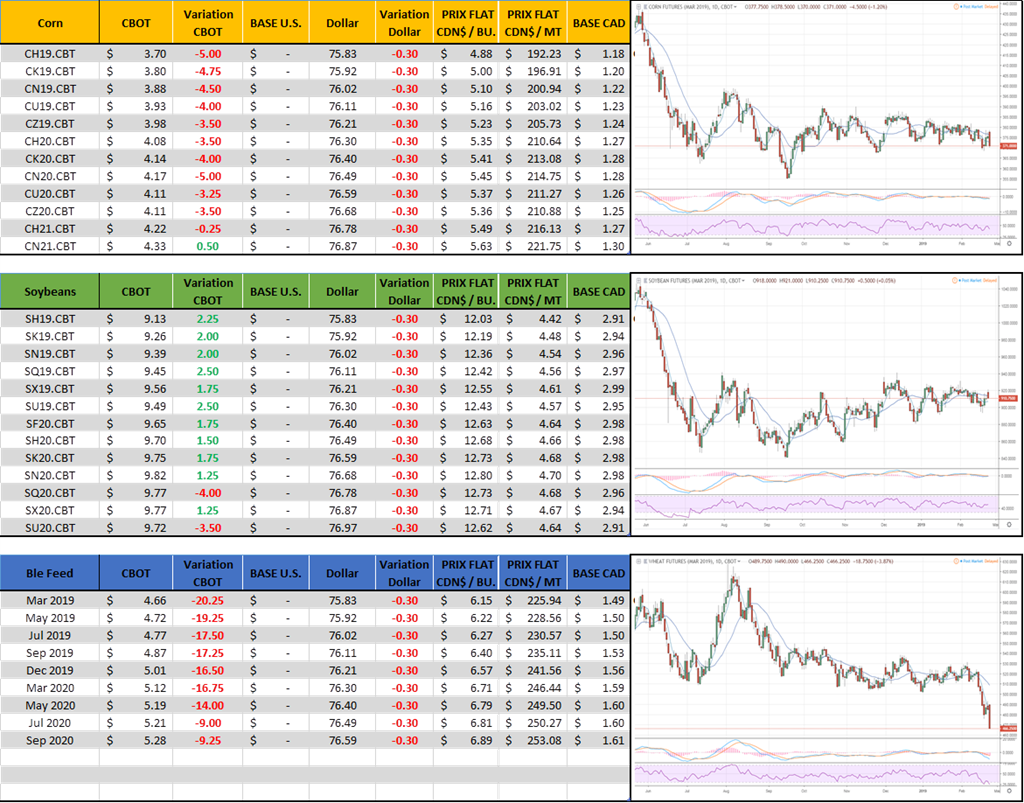Click the CH19.CBT contract row label

[50, 53]
